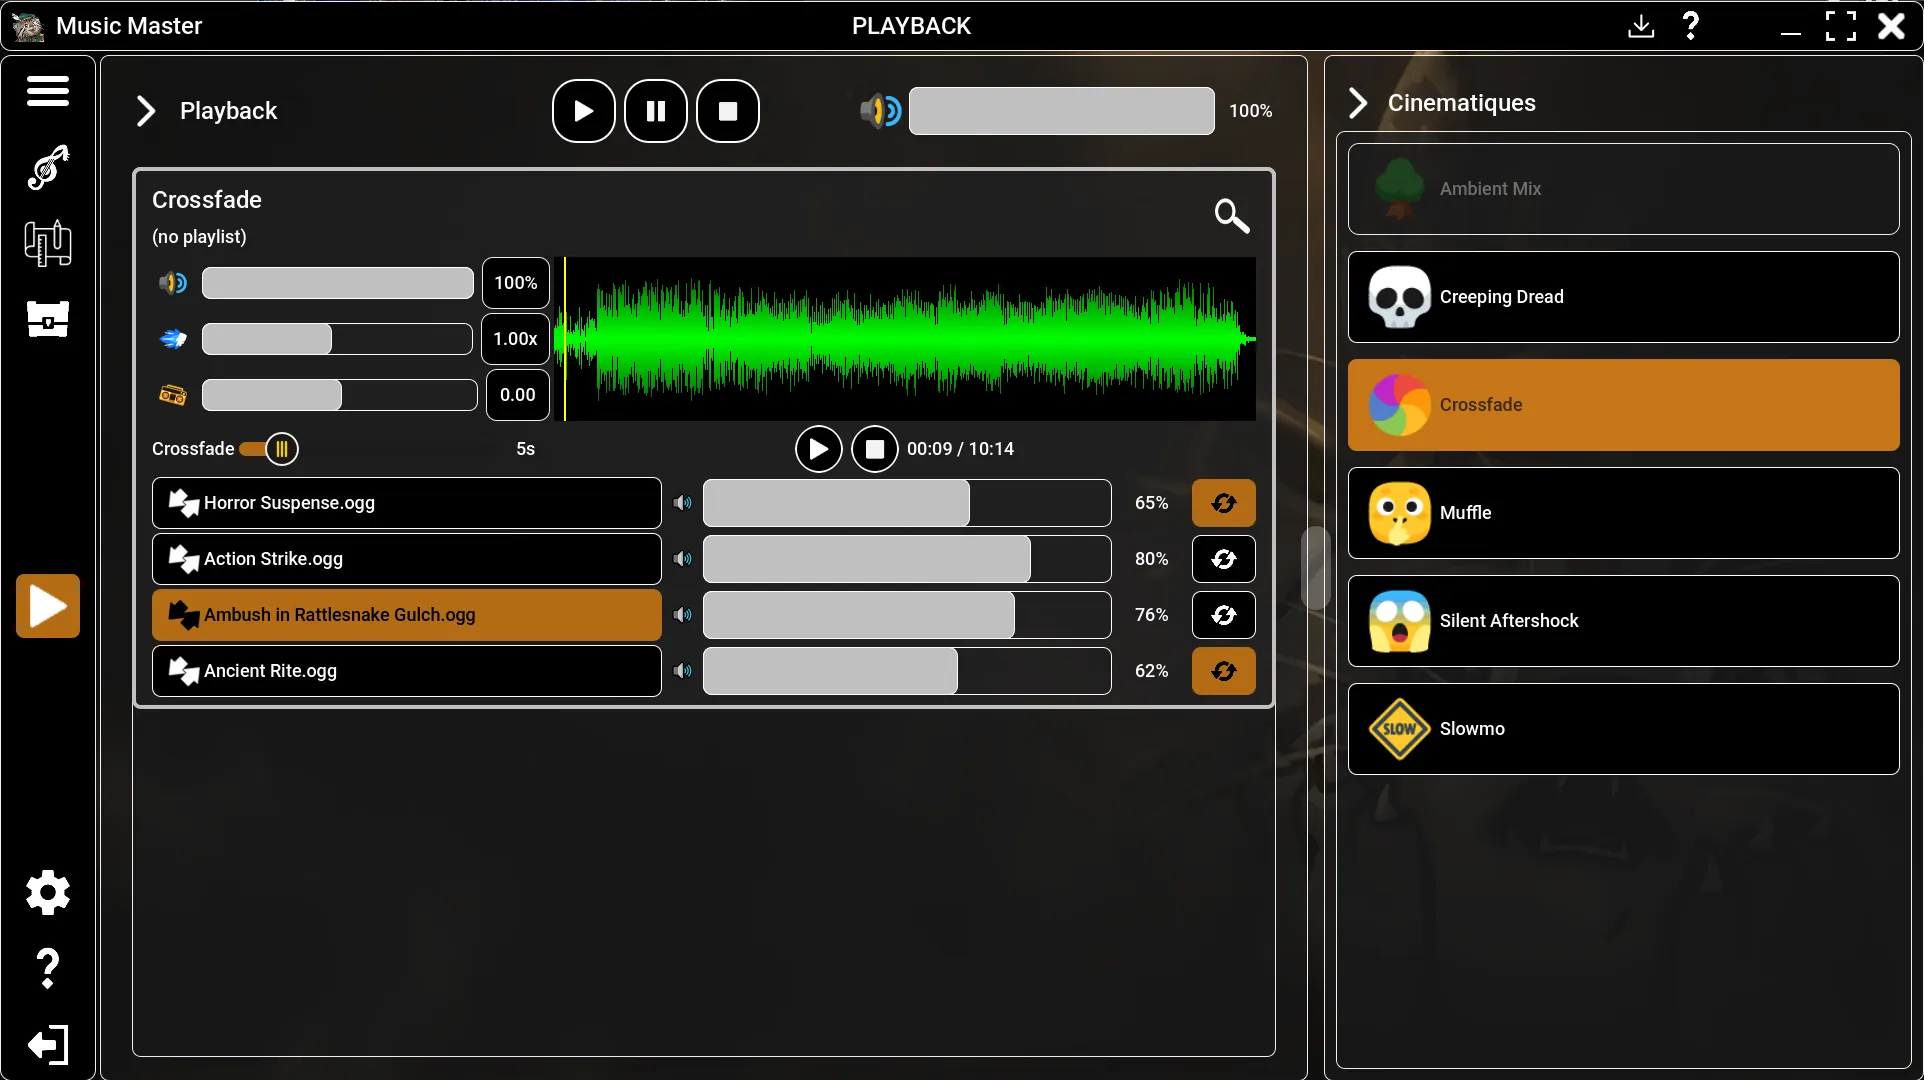Image resolution: width=1924 pixels, height=1080 pixels.
Task: Toggle loop for Action Strike.ogg
Action: pos(1223,559)
